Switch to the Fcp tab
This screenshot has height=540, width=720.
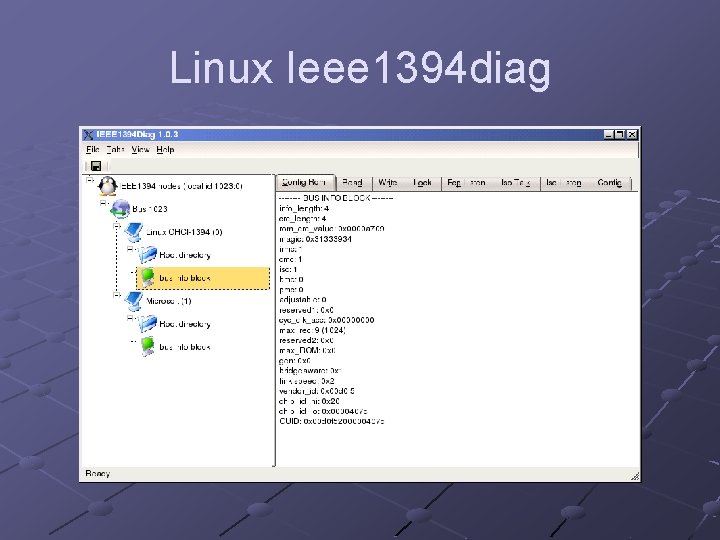coord(466,183)
